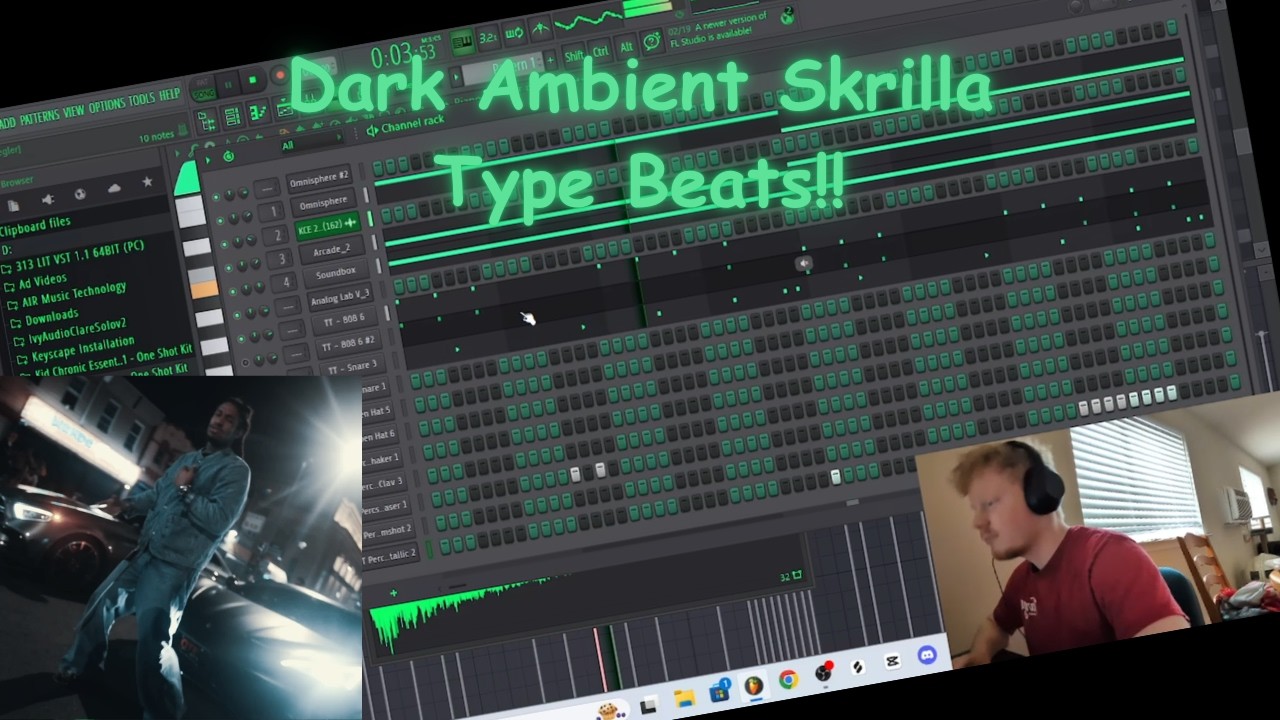Toggle PAT/SONG playback mode
This screenshot has height=720, width=1280.
tap(203, 88)
